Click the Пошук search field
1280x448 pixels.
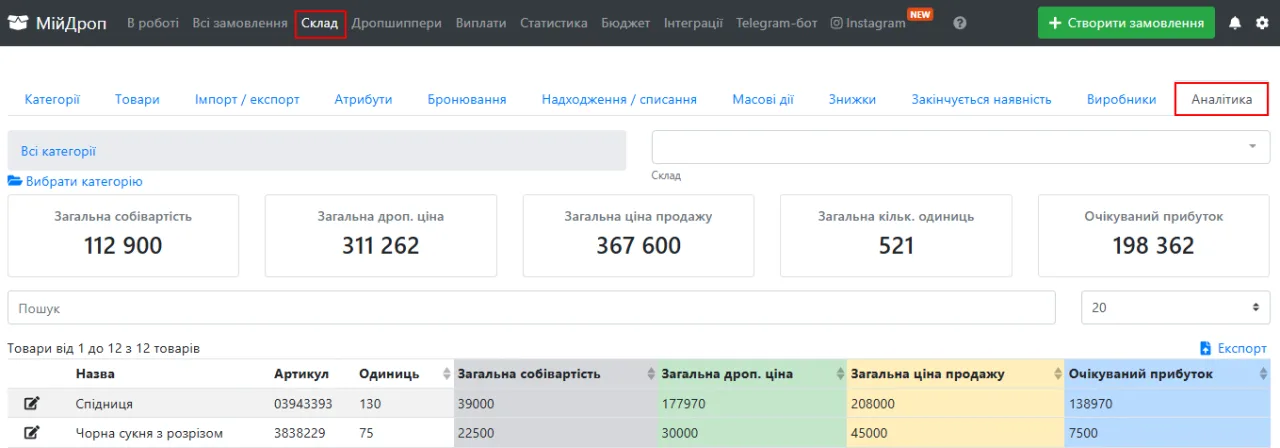click(x=531, y=308)
